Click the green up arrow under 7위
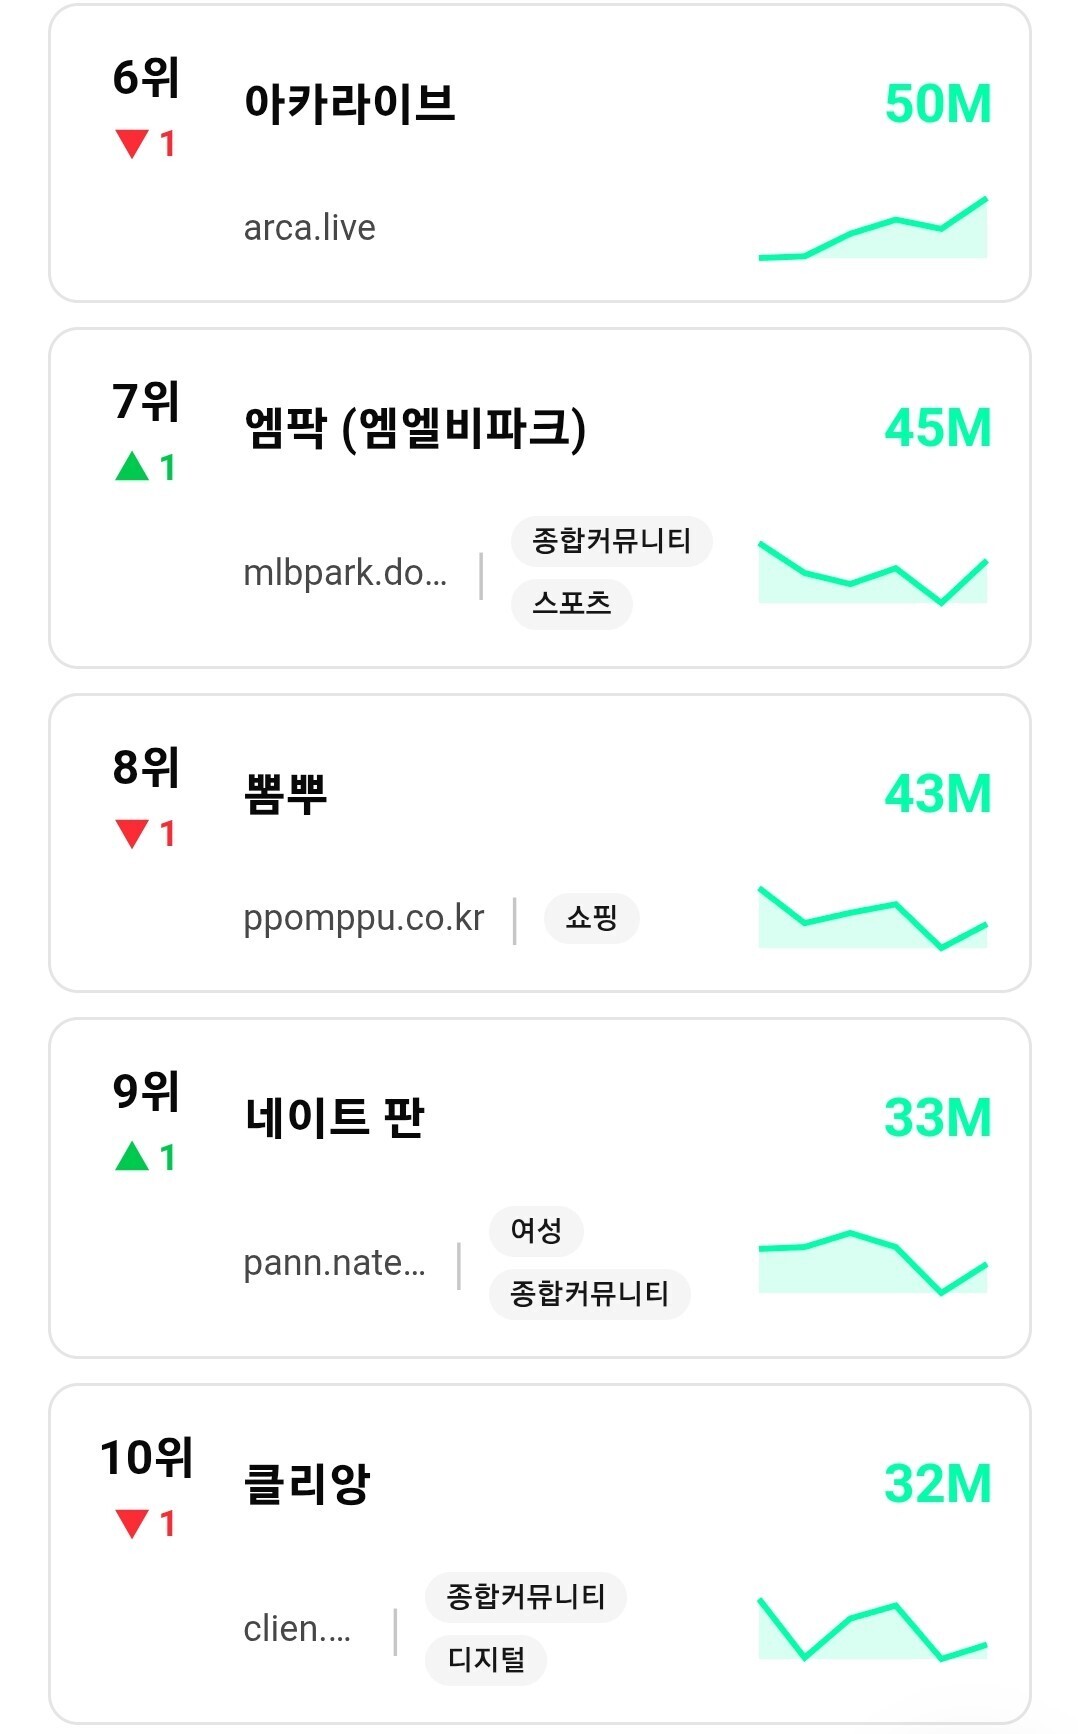Screen dimensions: 1078x1734 coord(132,466)
